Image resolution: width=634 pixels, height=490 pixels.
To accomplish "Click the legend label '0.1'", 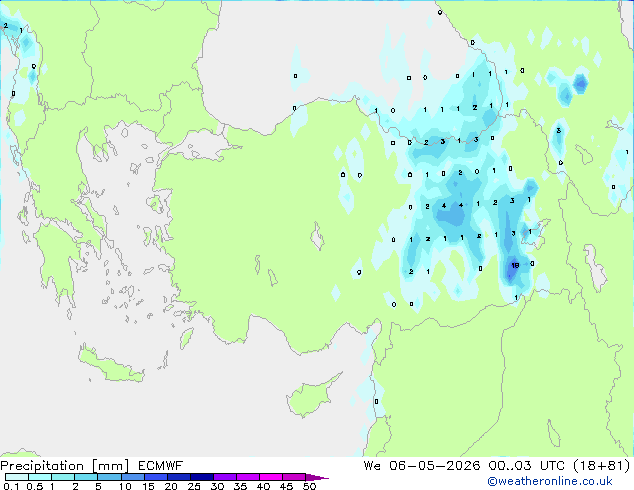I will (11, 486).
